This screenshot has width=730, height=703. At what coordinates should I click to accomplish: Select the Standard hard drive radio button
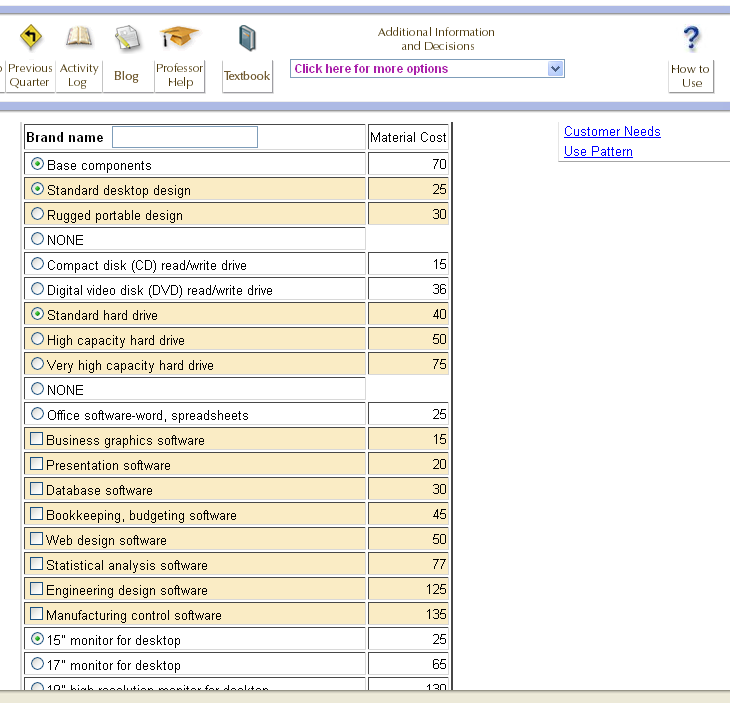coord(37,314)
